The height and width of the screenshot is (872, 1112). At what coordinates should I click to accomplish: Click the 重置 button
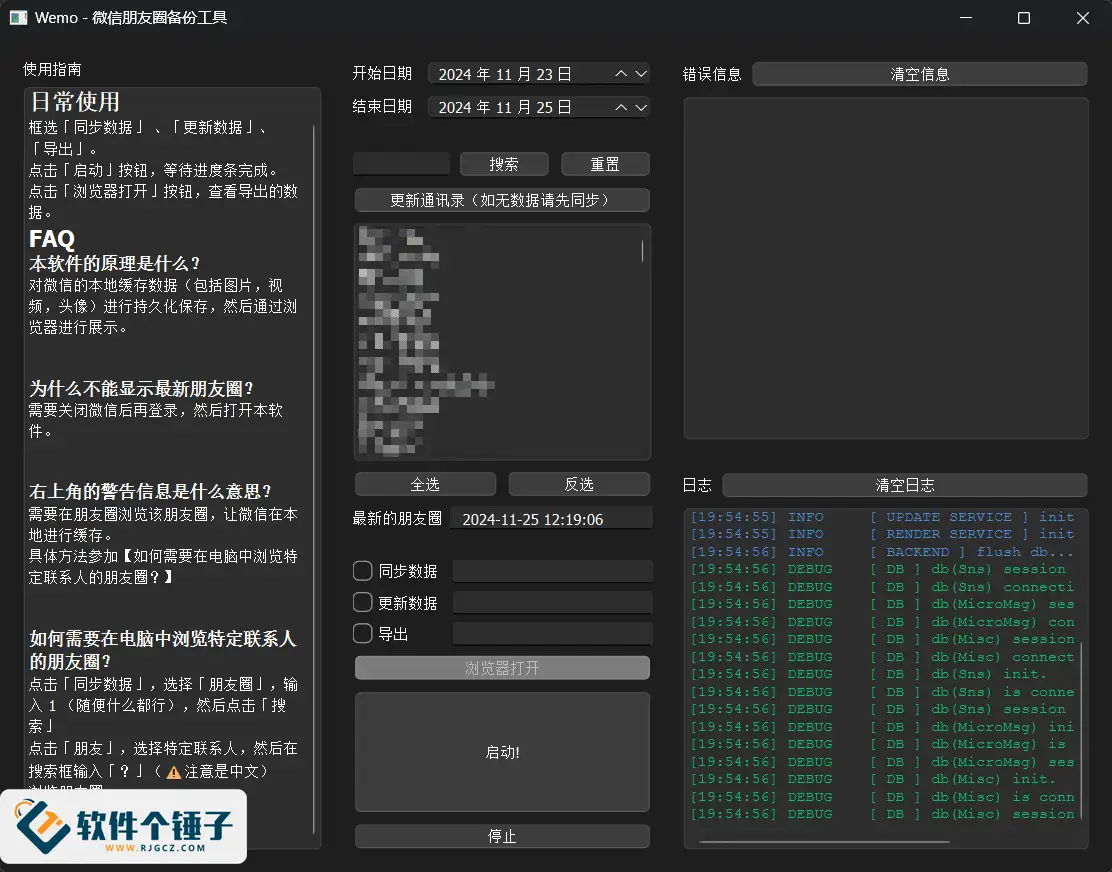[x=605, y=164]
